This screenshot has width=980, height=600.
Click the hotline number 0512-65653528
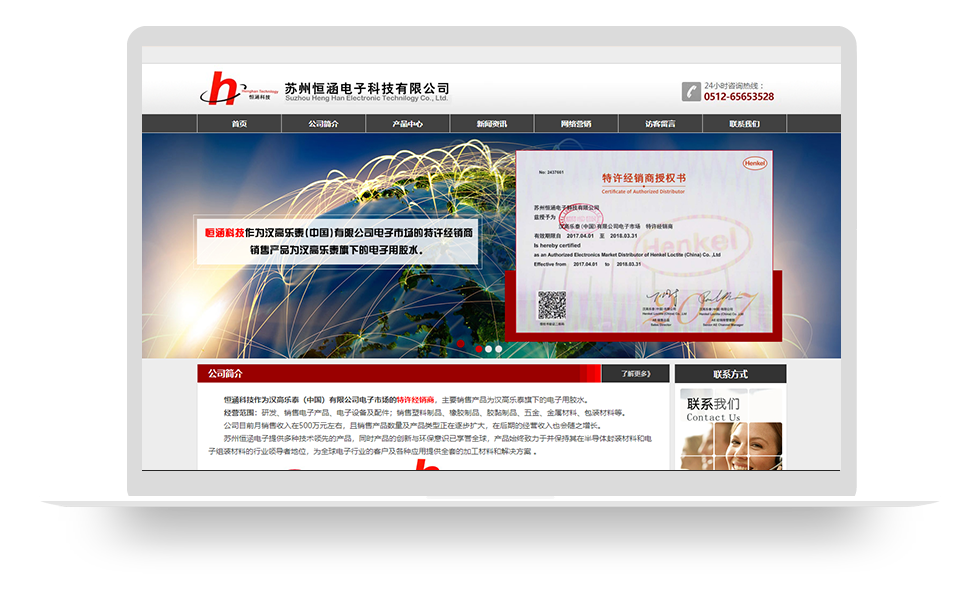pos(739,97)
